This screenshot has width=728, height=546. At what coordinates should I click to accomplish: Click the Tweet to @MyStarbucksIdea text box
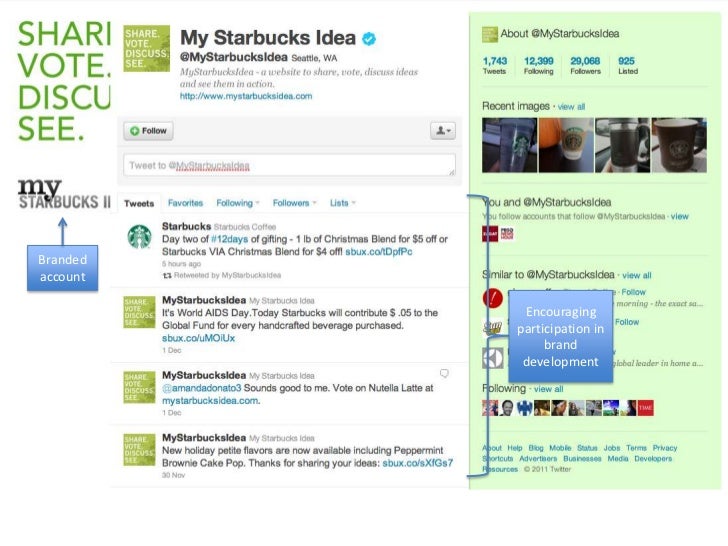pyautogui.click(x=289, y=165)
